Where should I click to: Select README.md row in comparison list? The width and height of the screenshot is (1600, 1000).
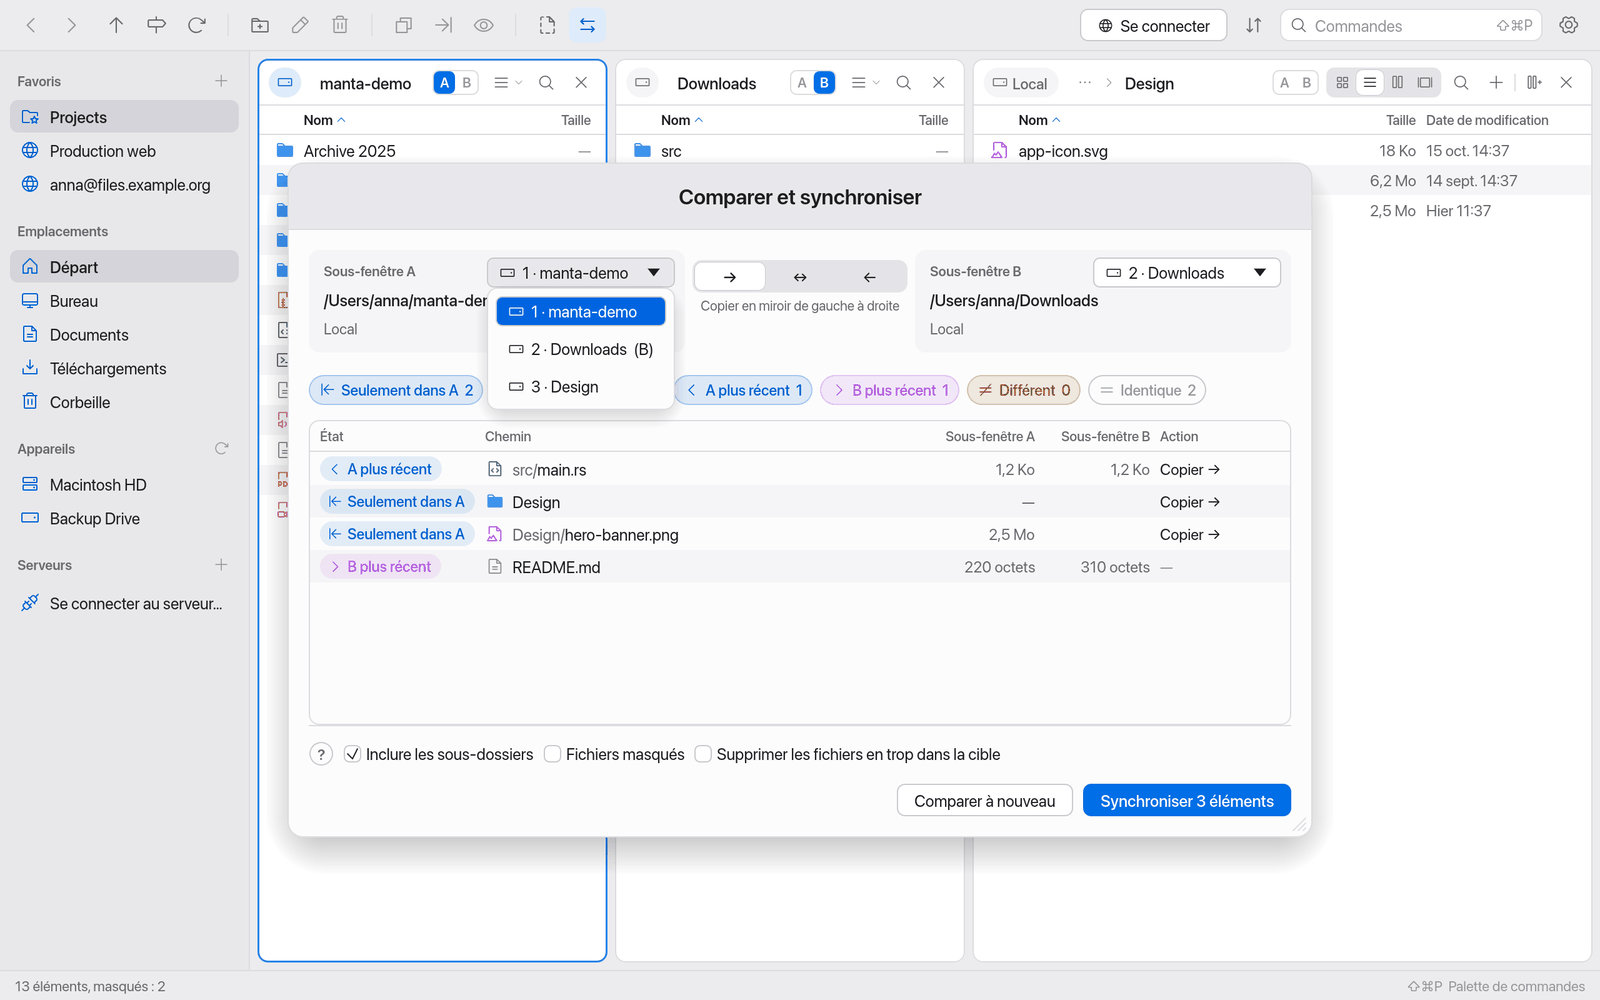click(800, 567)
